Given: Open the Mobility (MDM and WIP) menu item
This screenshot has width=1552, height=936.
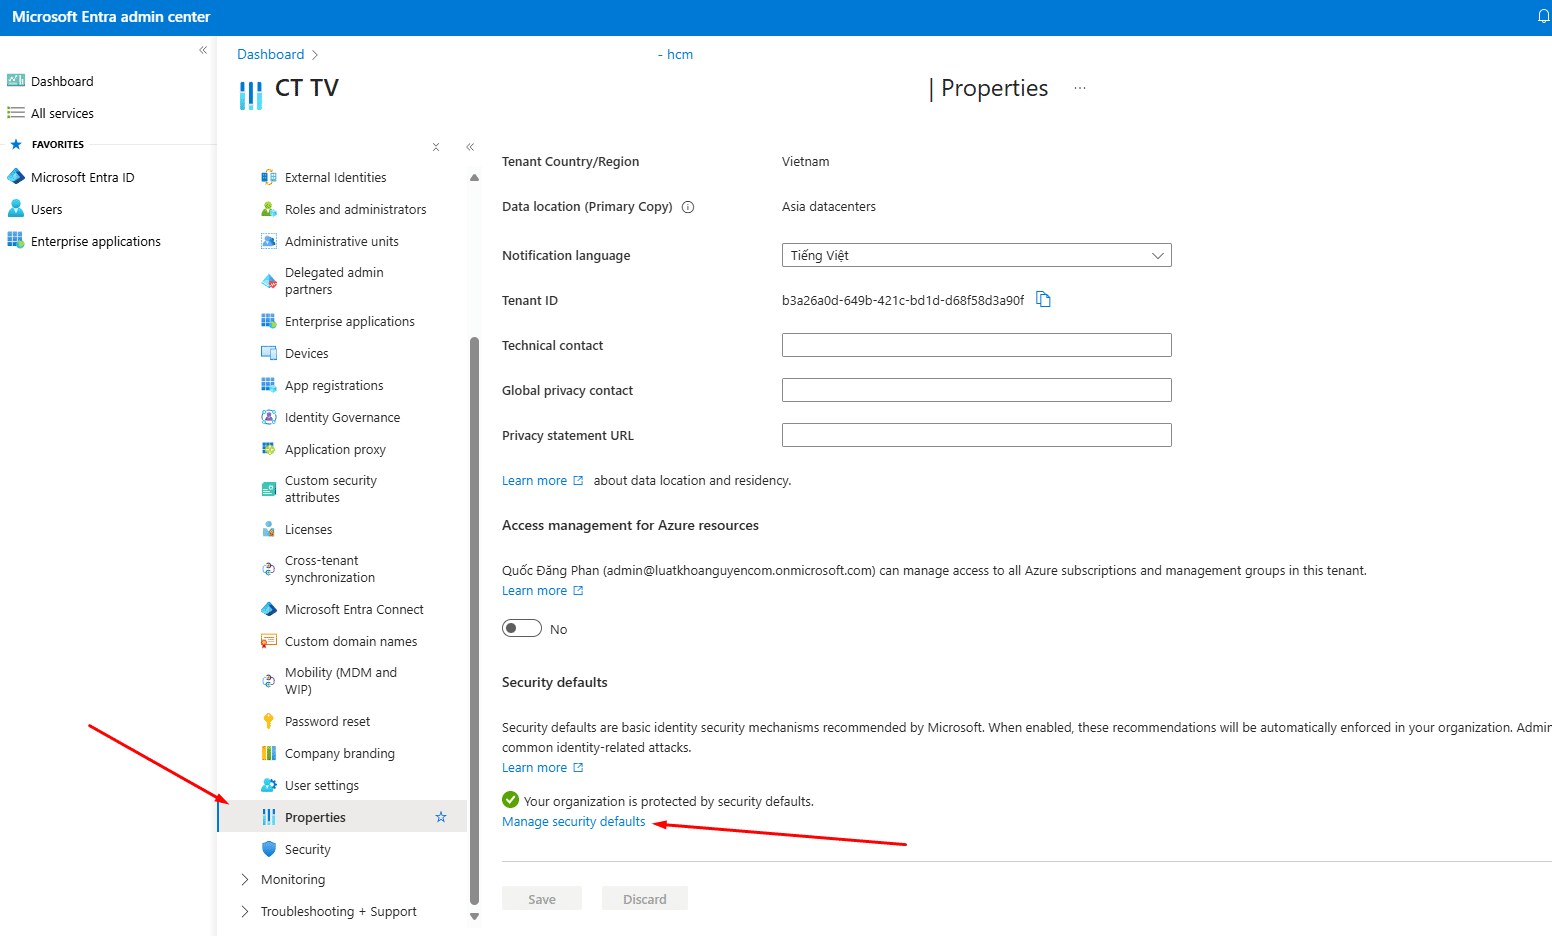Looking at the screenshot, I should tap(343, 681).
